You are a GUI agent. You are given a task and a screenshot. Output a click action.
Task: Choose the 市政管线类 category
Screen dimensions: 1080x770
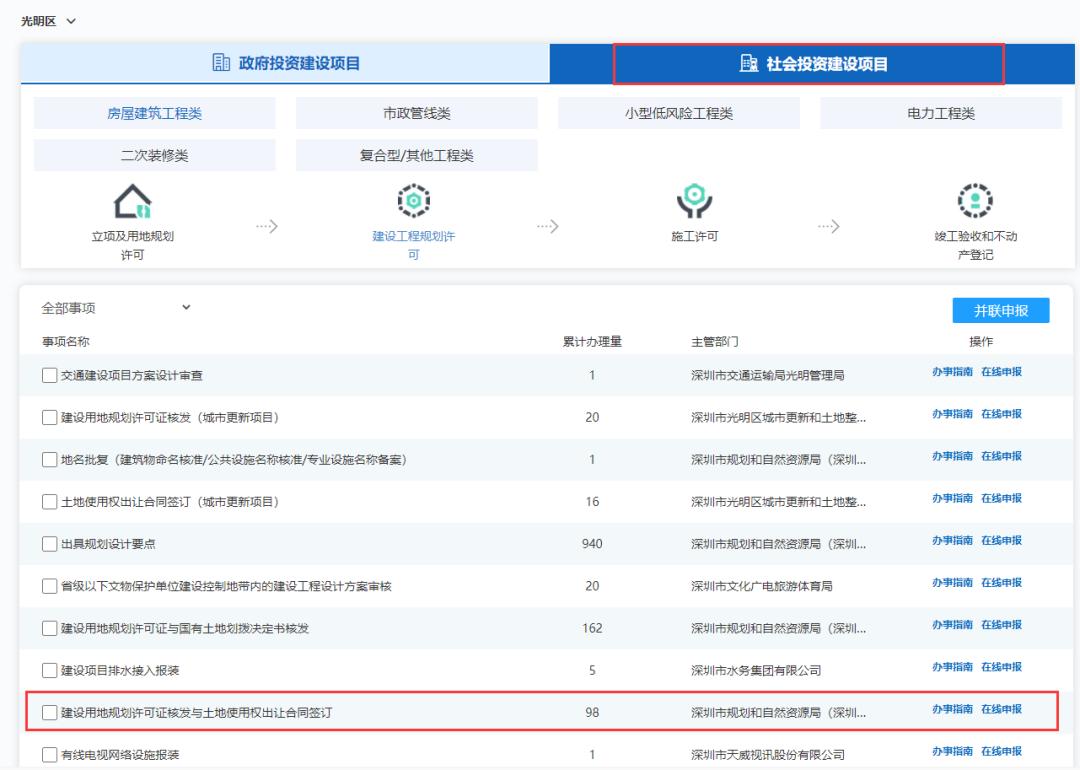click(417, 114)
